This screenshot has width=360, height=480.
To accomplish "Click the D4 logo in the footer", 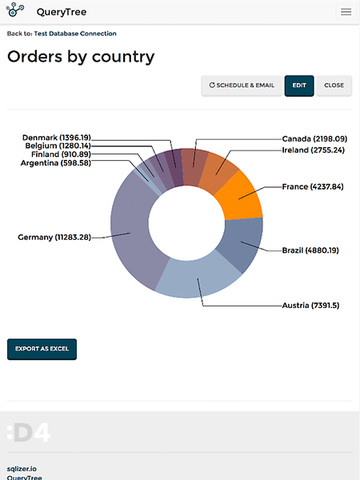I will click(x=29, y=432).
